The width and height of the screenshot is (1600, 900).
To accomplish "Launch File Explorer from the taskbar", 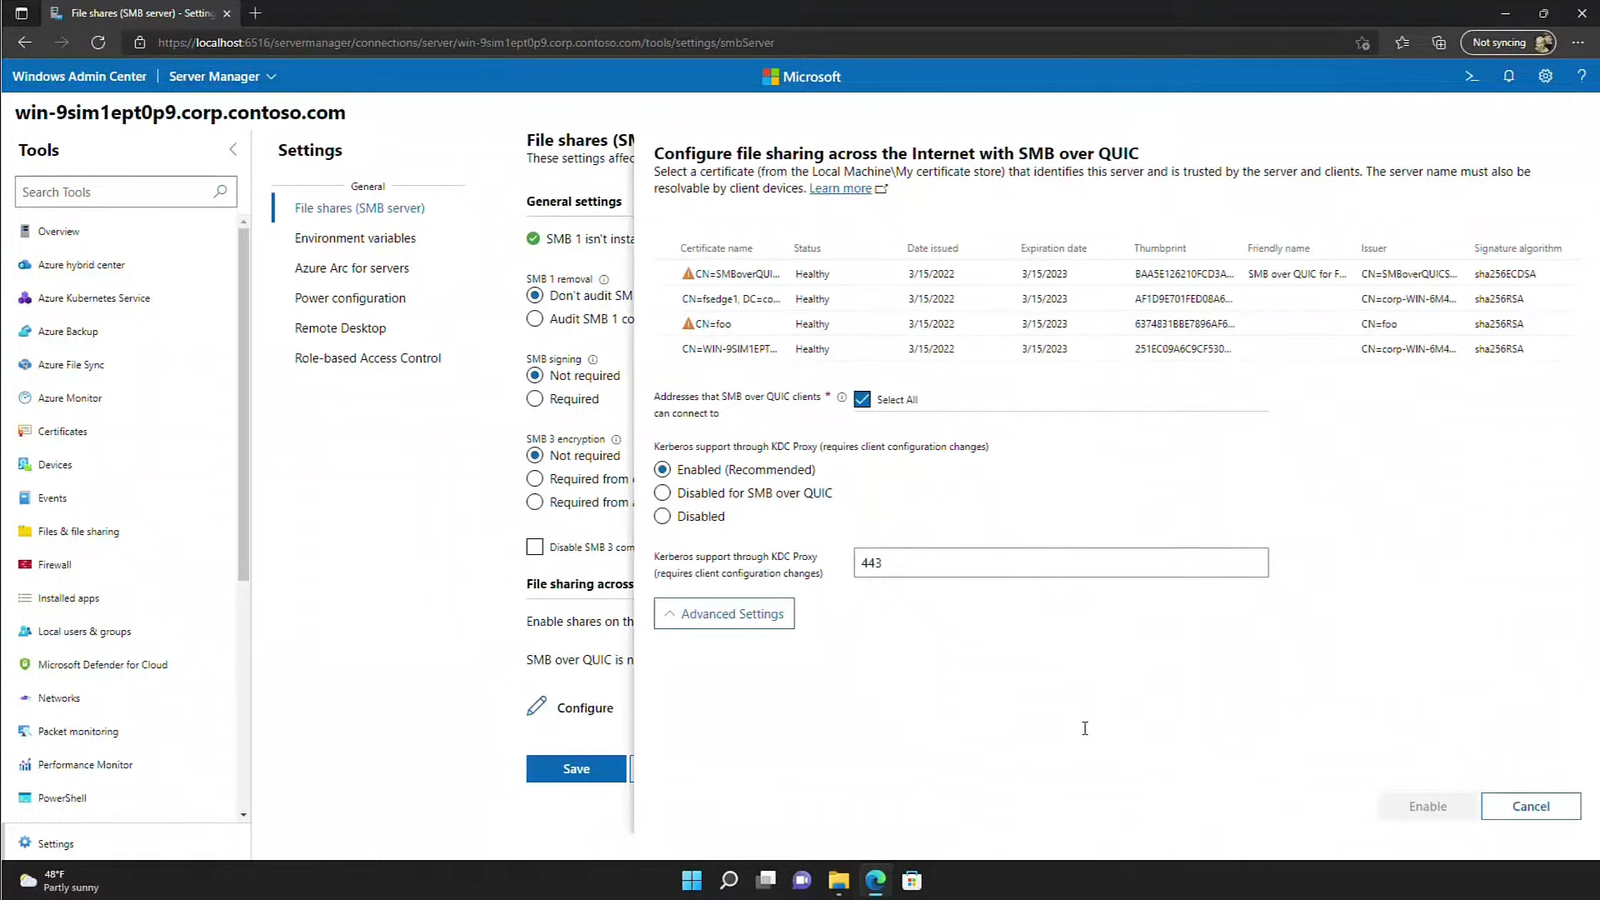I will (x=838, y=880).
